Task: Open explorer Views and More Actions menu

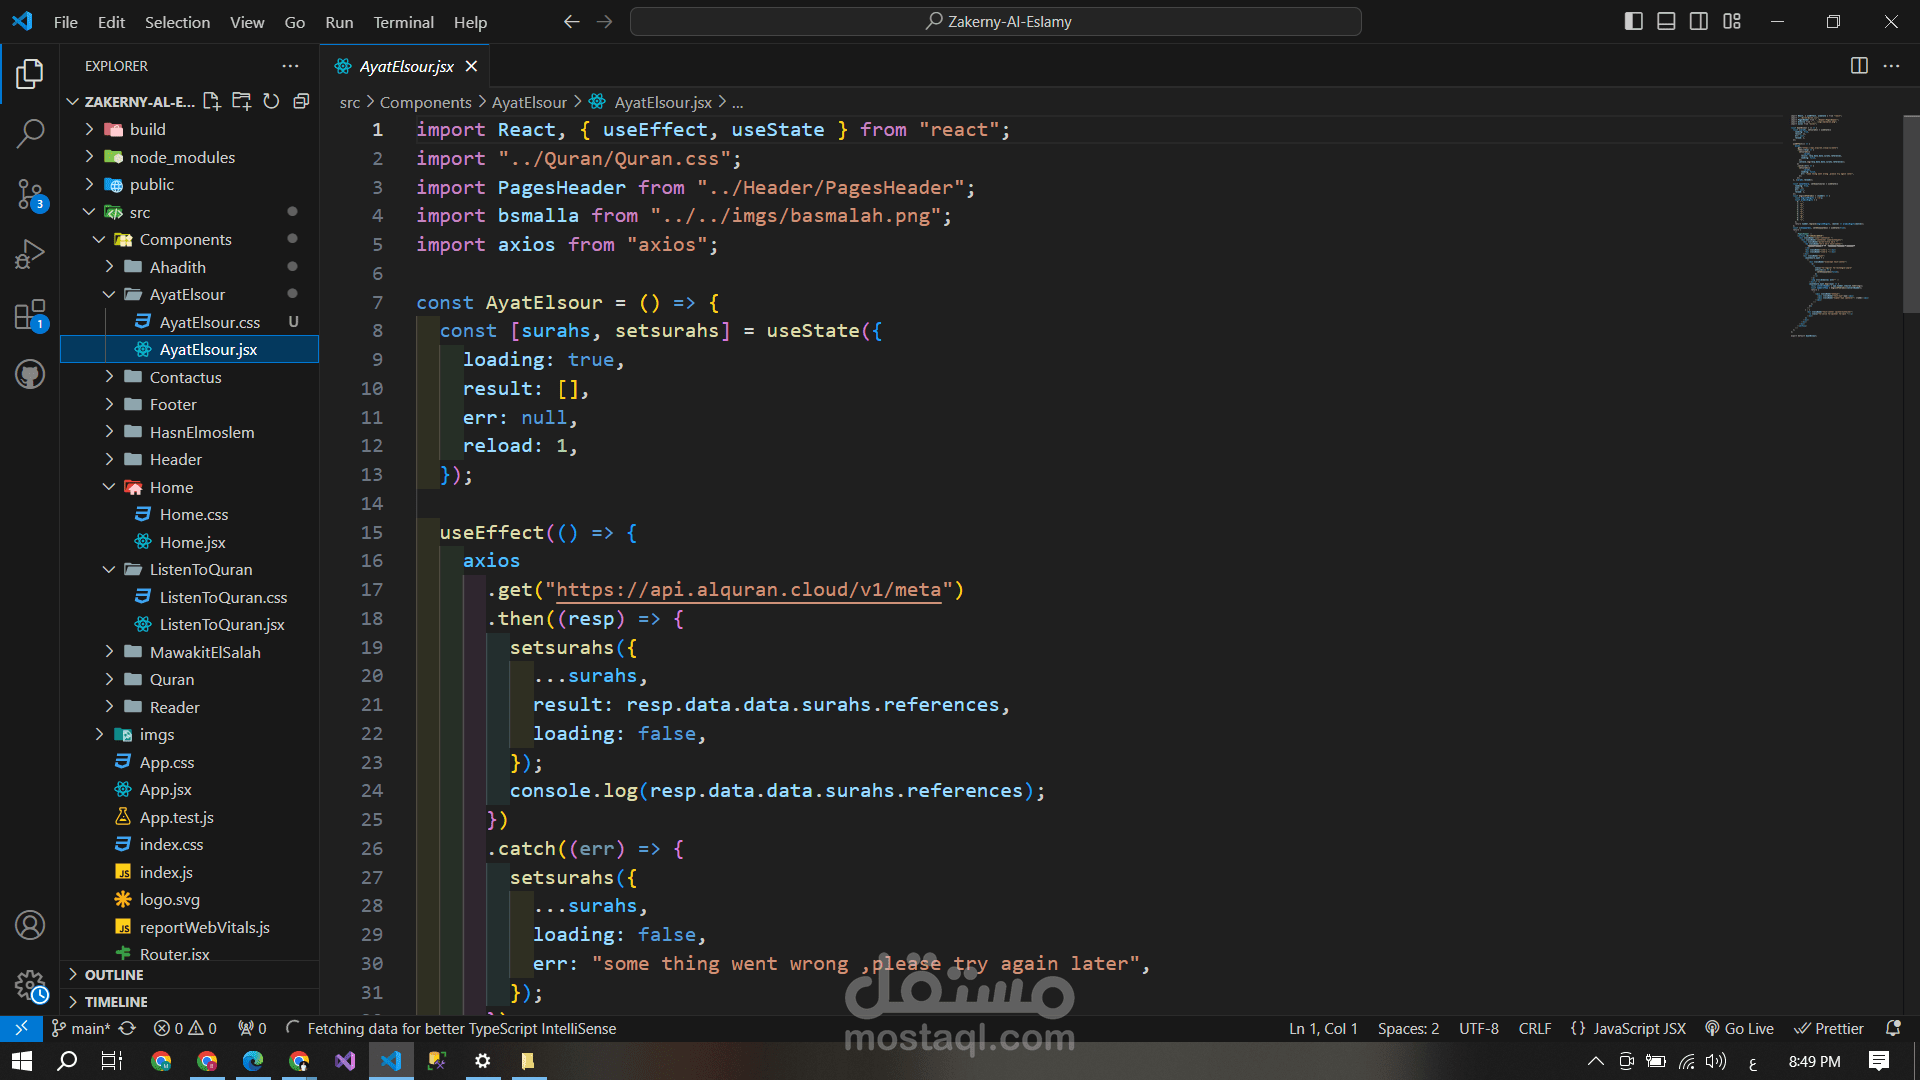Action: click(290, 66)
